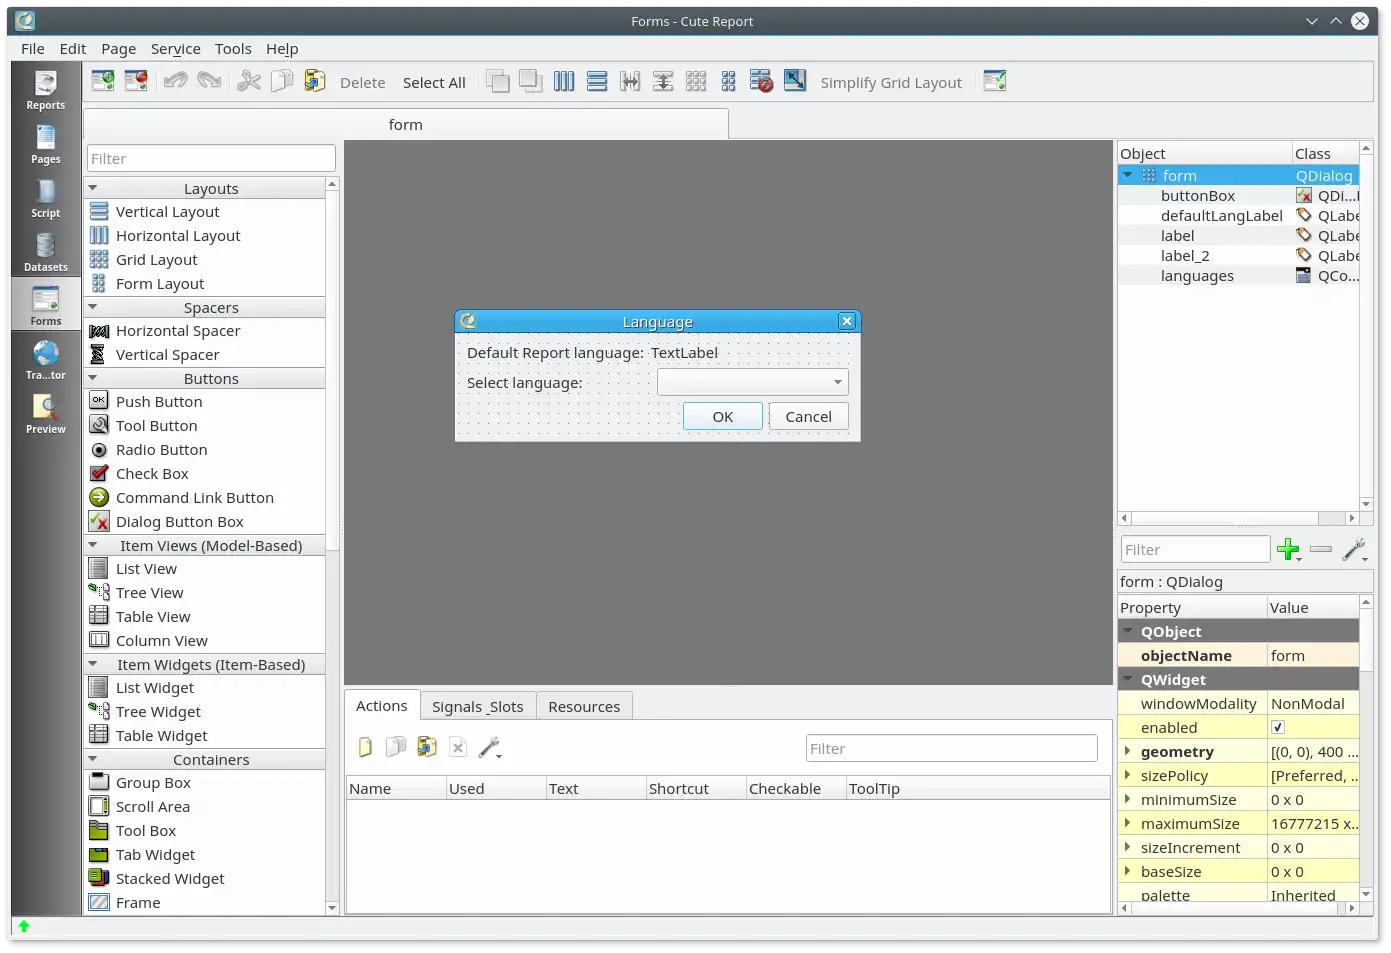This screenshot has height=953, width=1391.
Task: Expand the geometry property row
Action: click(1128, 752)
